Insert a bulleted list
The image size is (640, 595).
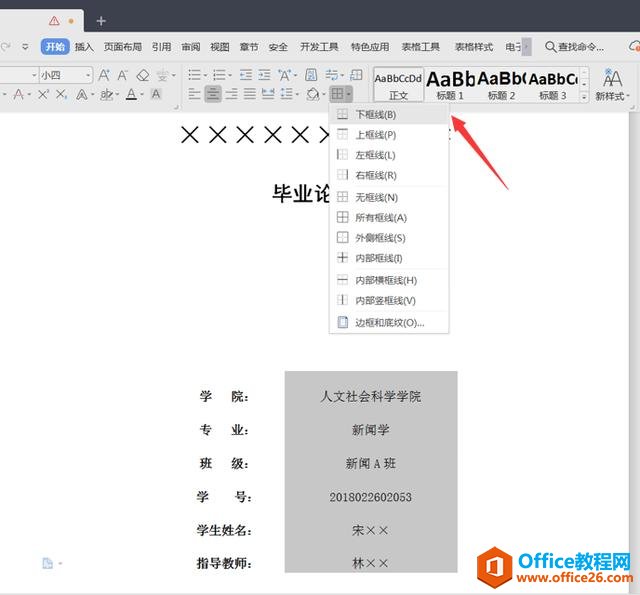click(x=194, y=75)
